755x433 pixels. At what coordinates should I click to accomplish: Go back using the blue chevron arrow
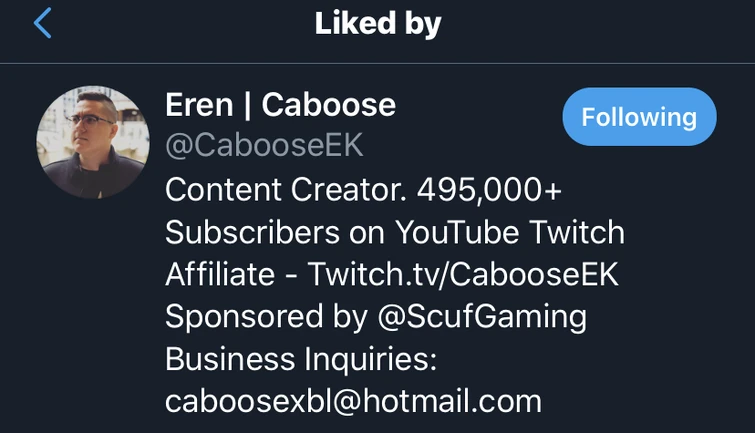click(42, 24)
